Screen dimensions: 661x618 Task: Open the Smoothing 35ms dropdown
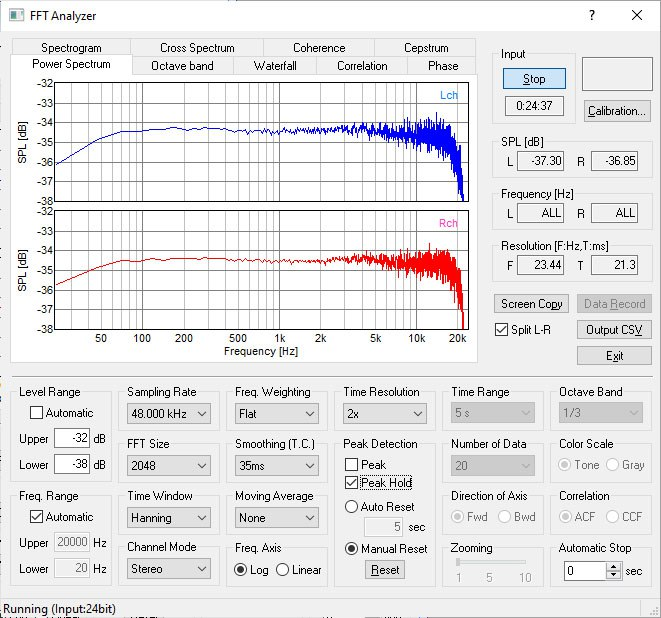[277, 465]
